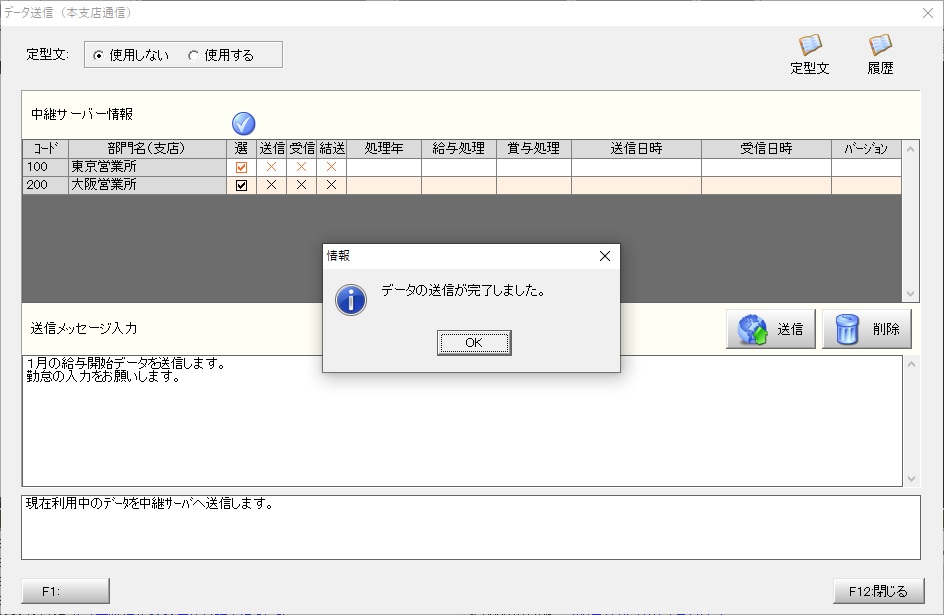Viewport: 944px width, 615px height.
Task: Click the table scrollbar down arrow
Action: pos(910,294)
